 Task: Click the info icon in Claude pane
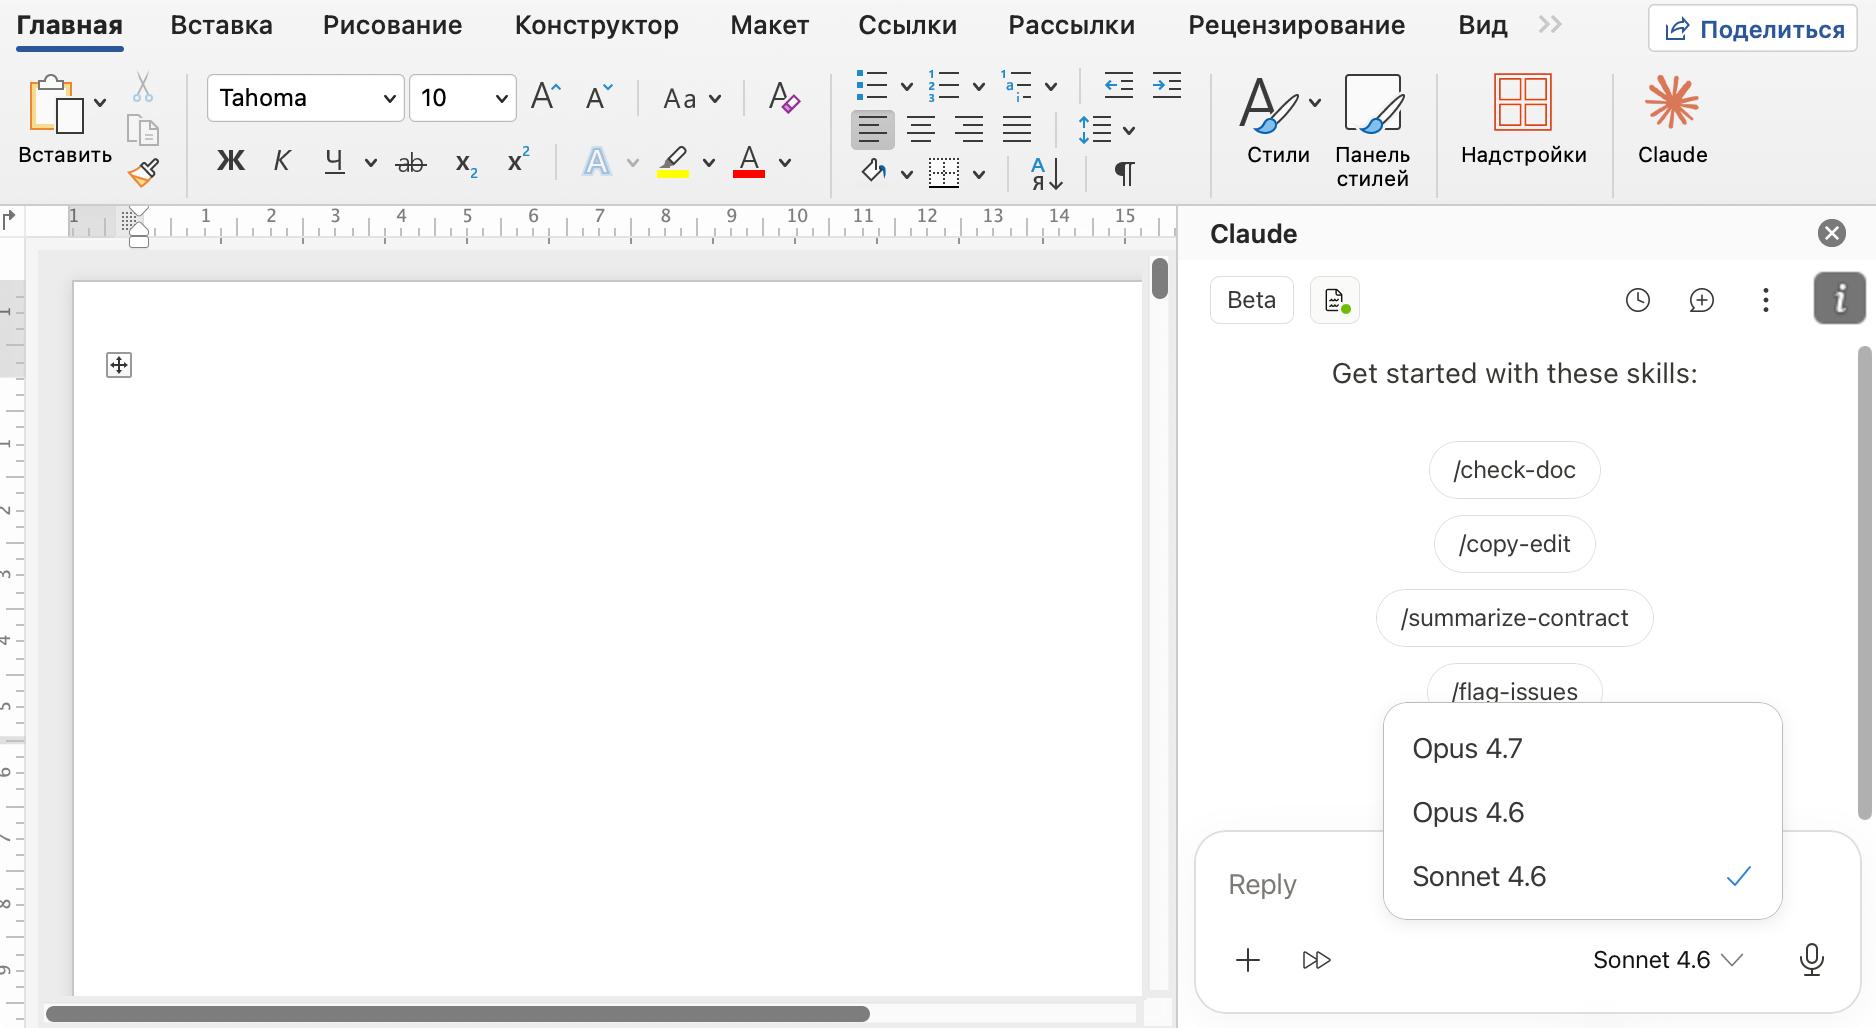click(1839, 298)
